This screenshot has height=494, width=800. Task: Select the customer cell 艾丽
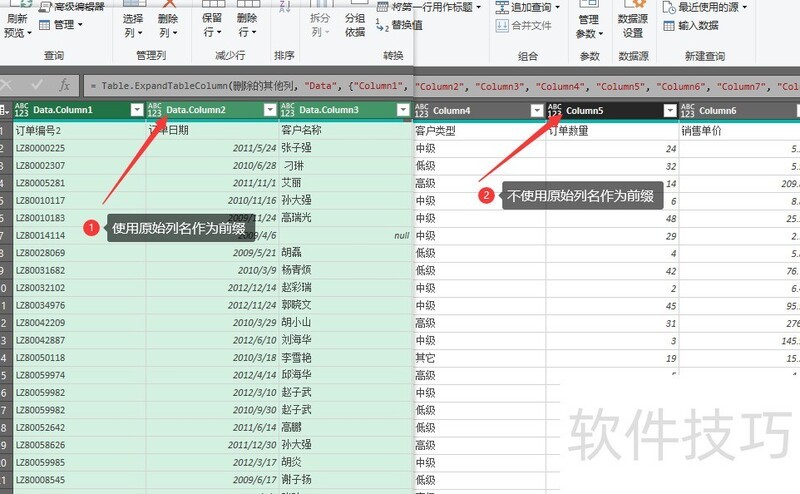[345, 183]
